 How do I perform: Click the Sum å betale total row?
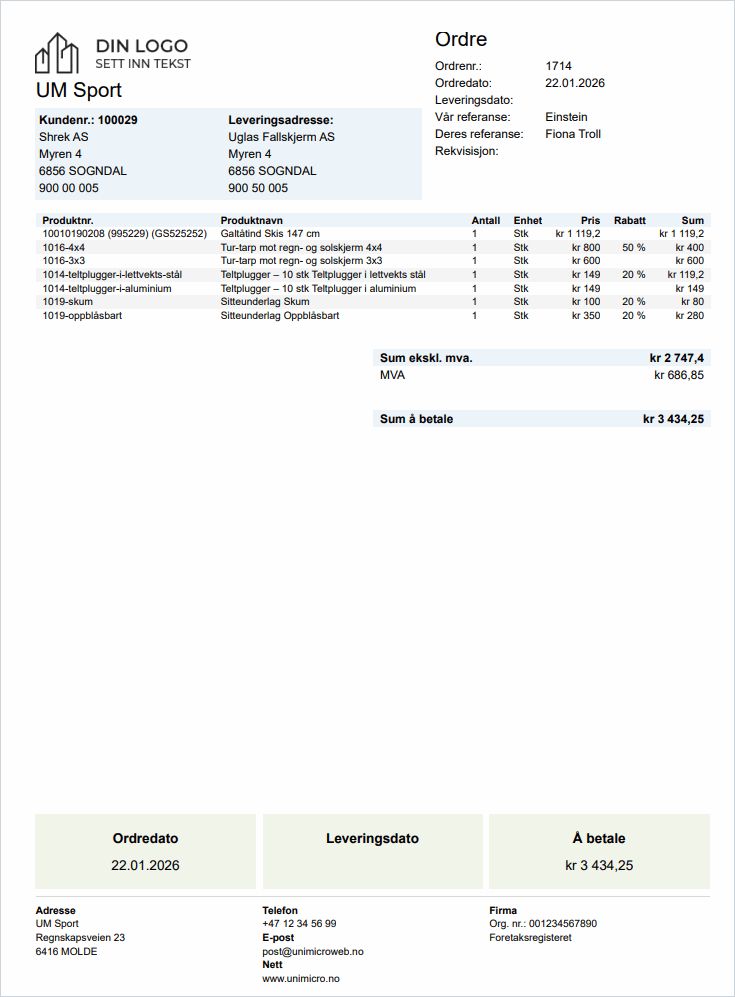coord(541,419)
